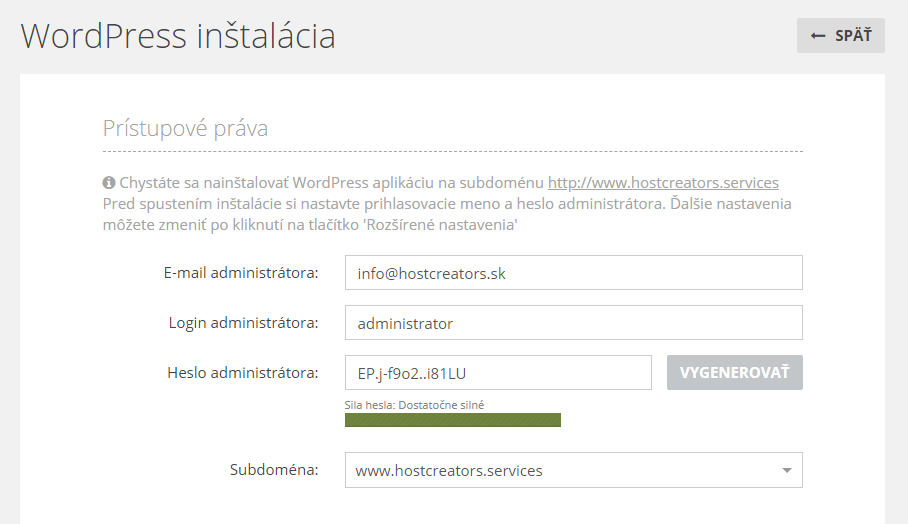Viewport: 908px width, 524px height.
Task: Click the 'Subdoména:' label
Action: (274, 470)
